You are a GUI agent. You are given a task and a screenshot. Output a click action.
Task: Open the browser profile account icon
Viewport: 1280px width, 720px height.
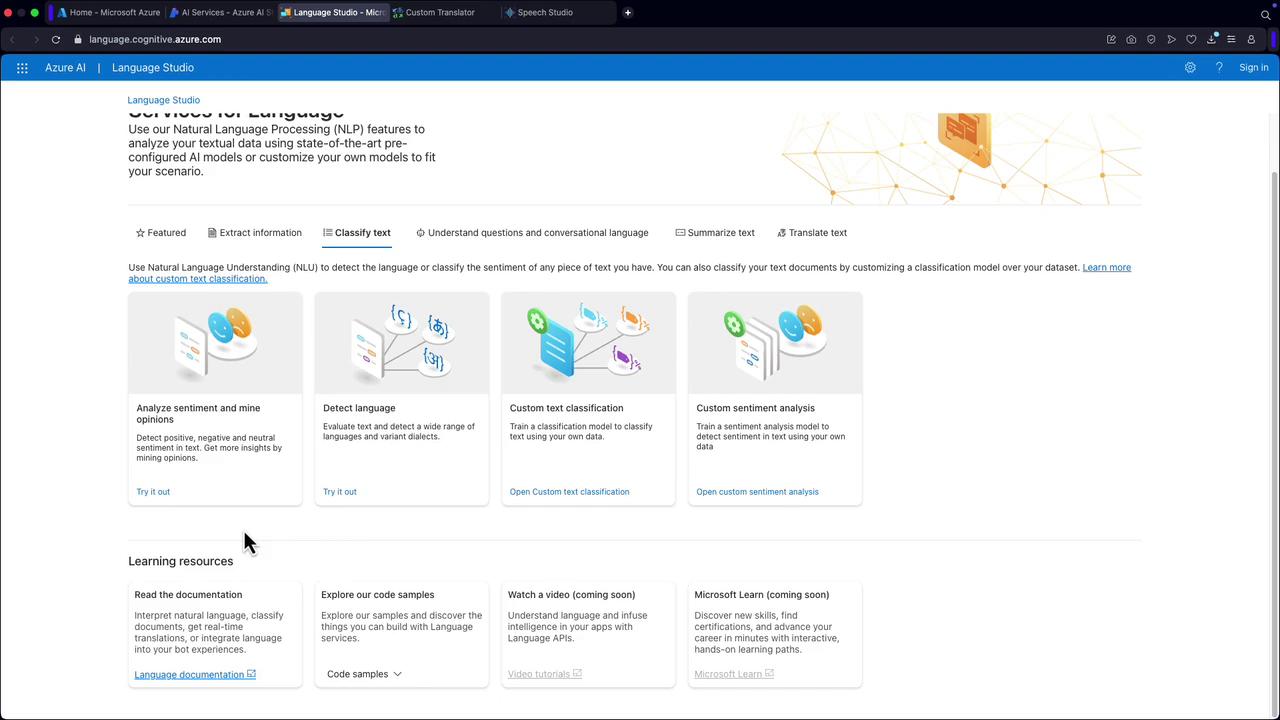click(x=1251, y=40)
